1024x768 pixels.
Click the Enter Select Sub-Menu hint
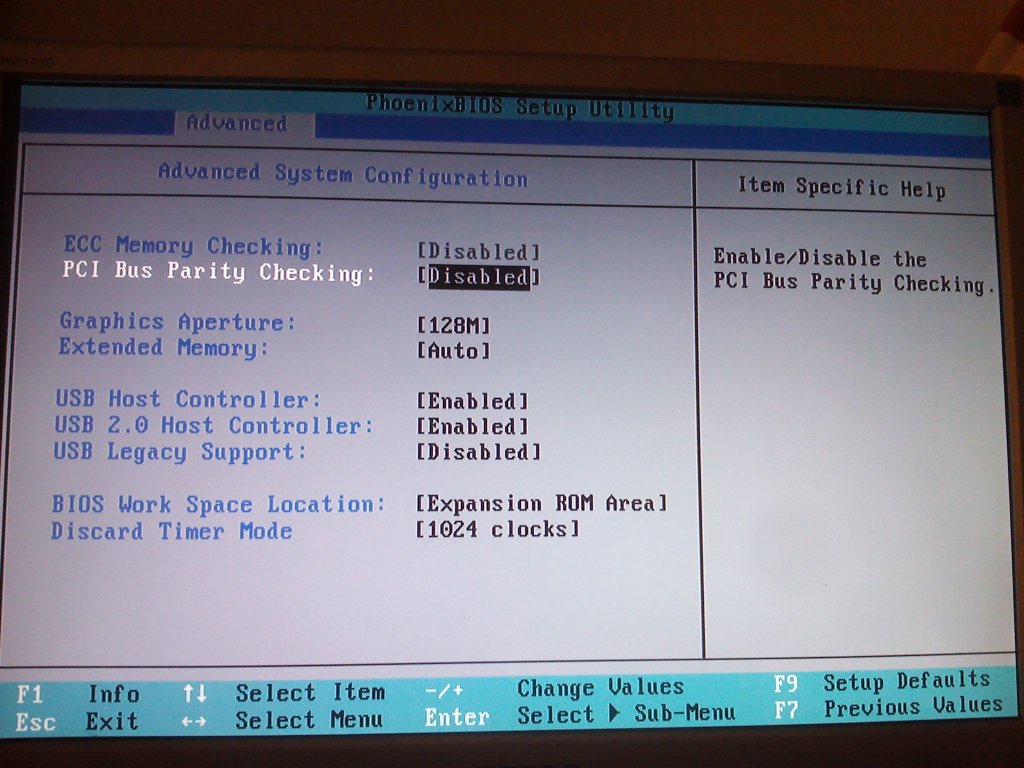pos(580,715)
